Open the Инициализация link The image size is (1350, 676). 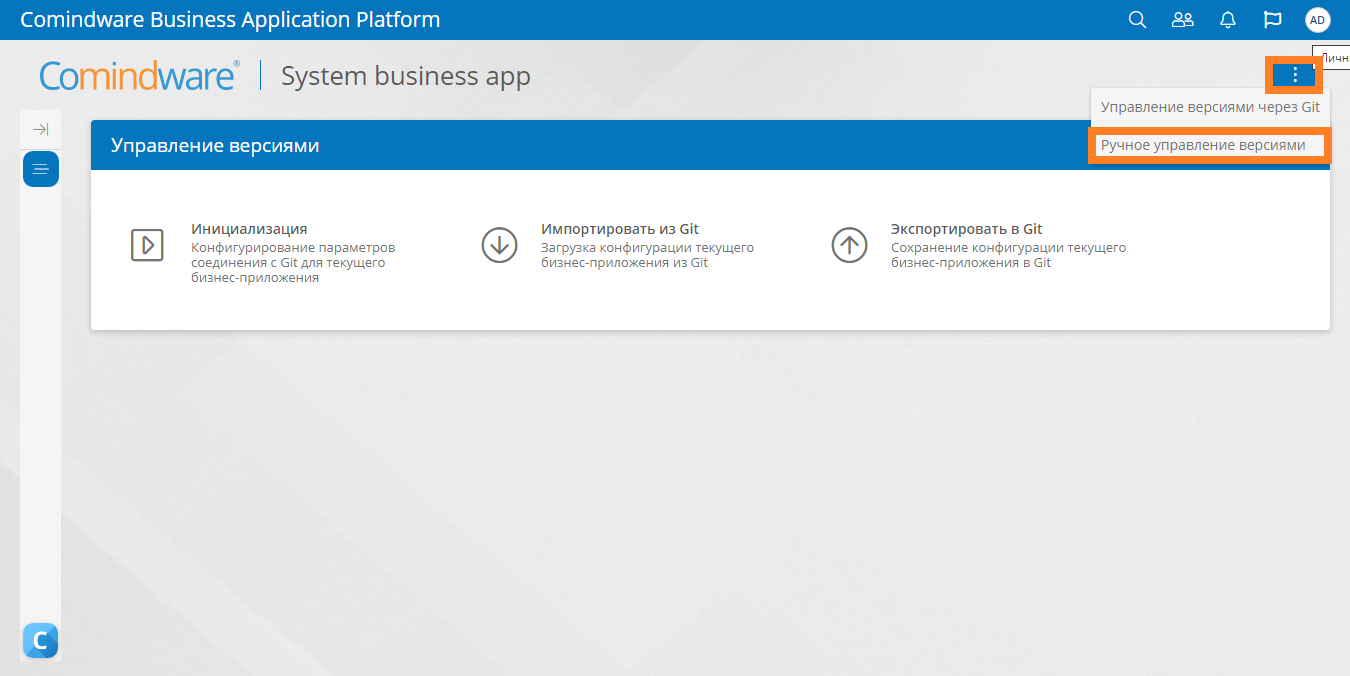coord(249,229)
